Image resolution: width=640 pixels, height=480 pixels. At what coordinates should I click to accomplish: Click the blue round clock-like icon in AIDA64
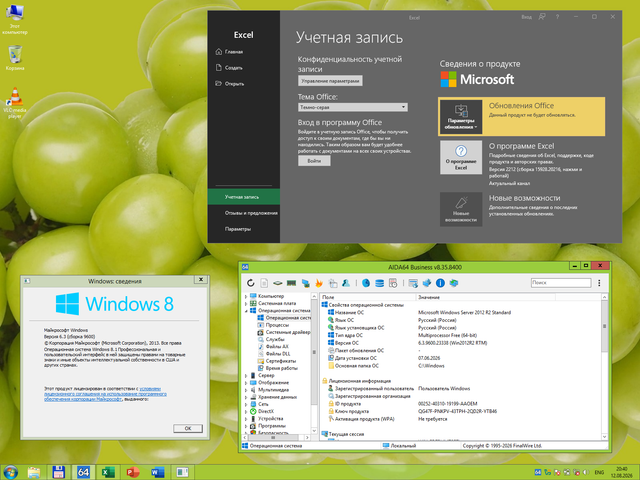pos(366,283)
